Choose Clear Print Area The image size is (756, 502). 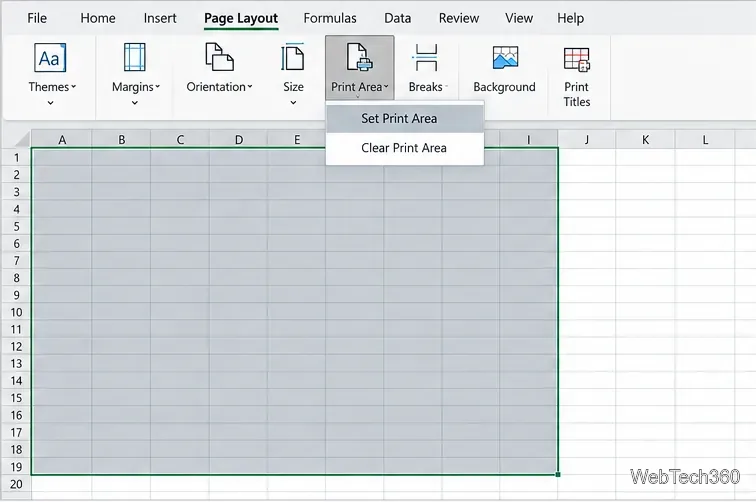pyautogui.click(x=405, y=148)
